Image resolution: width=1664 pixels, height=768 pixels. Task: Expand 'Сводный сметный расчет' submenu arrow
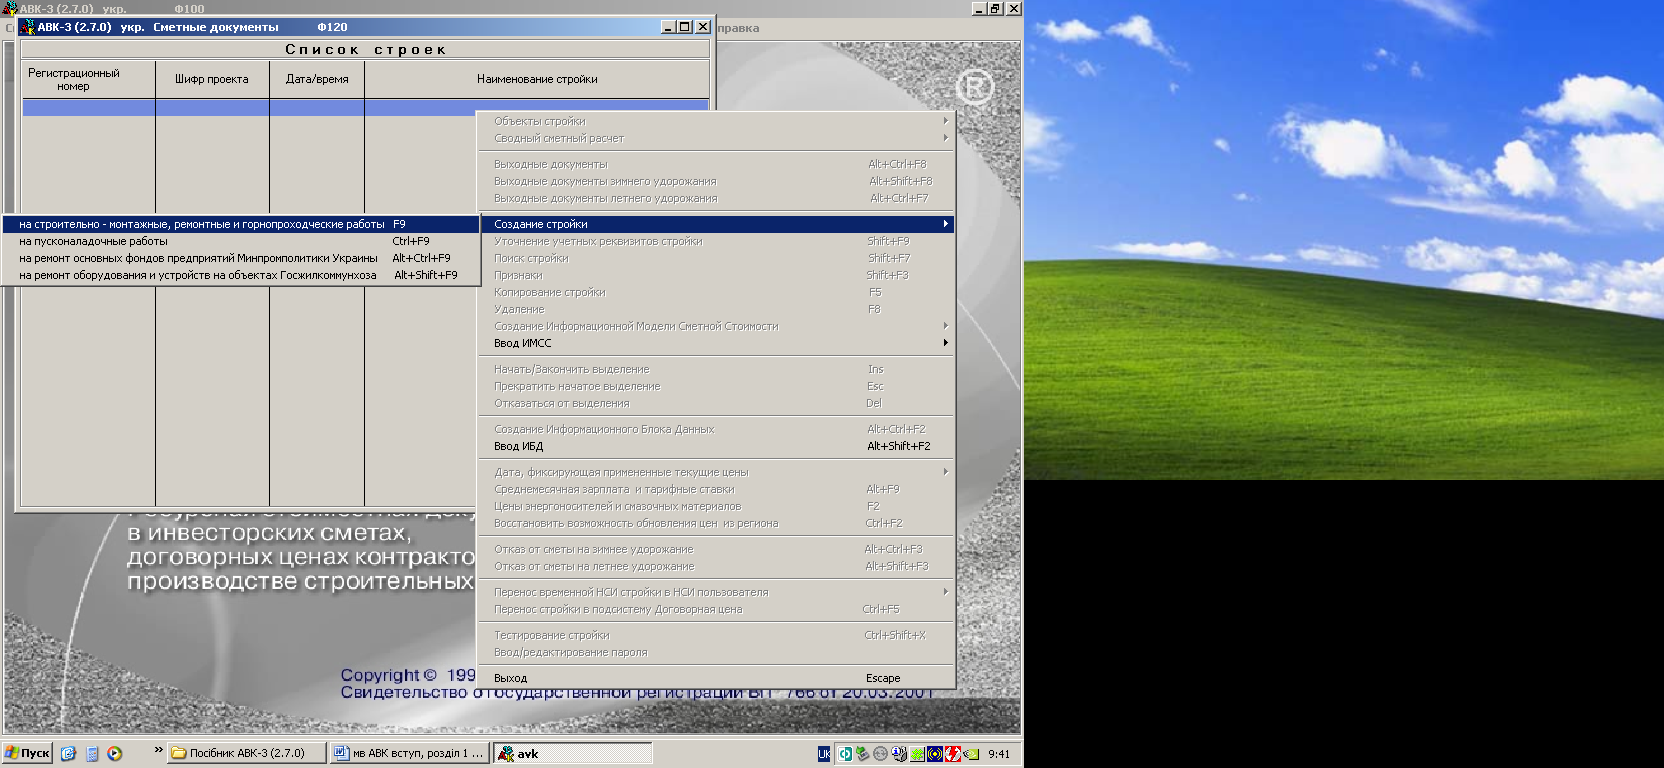tap(946, 138)
